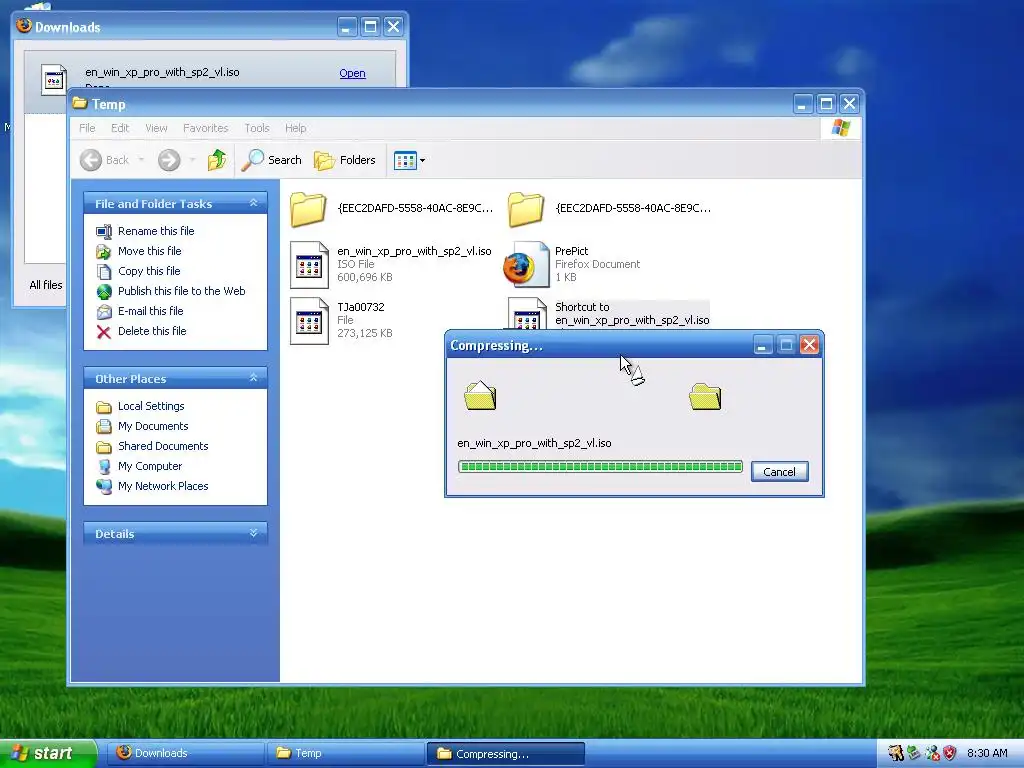Expand the Details panel
This screenshot has height=768, width=1024.
pos(253,533)
